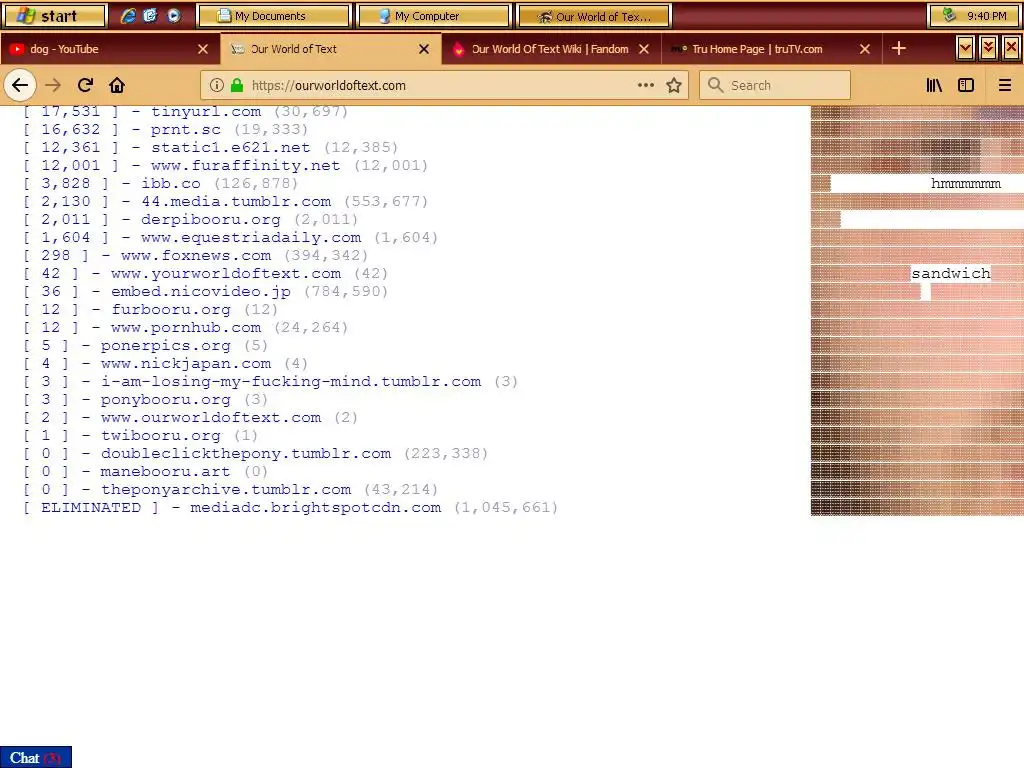Open the twibooru.org link
This screenshot has width=1024, height=768.
point(161,436)
